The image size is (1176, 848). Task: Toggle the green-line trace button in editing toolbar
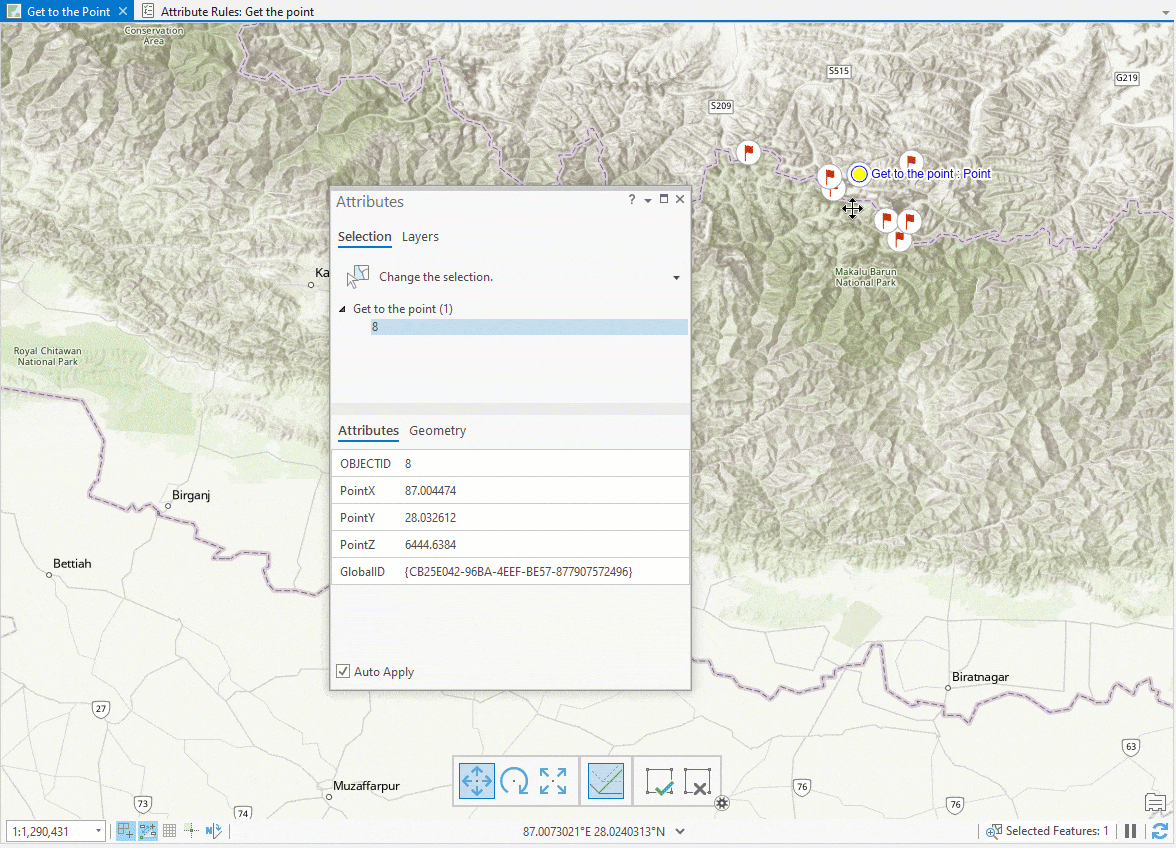pos(606,781)
